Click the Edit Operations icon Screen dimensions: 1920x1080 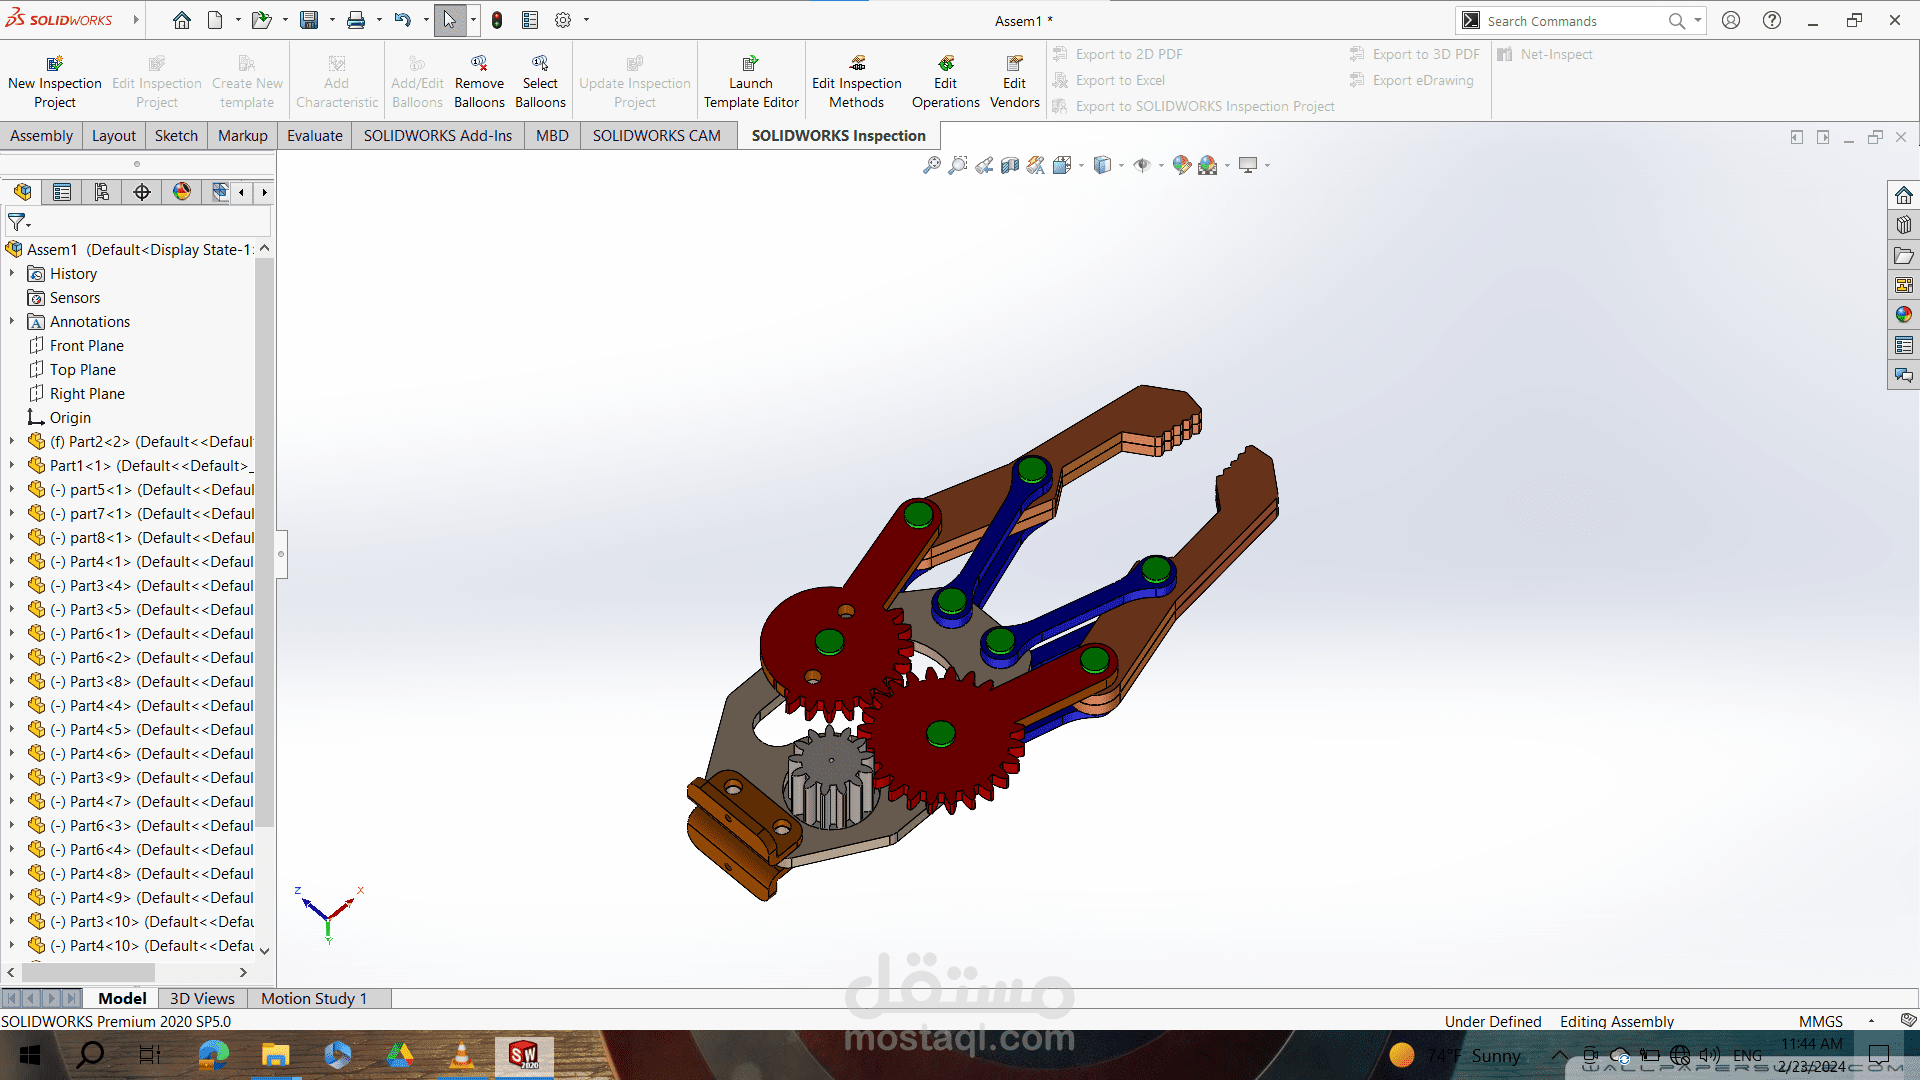pos(945,82)
